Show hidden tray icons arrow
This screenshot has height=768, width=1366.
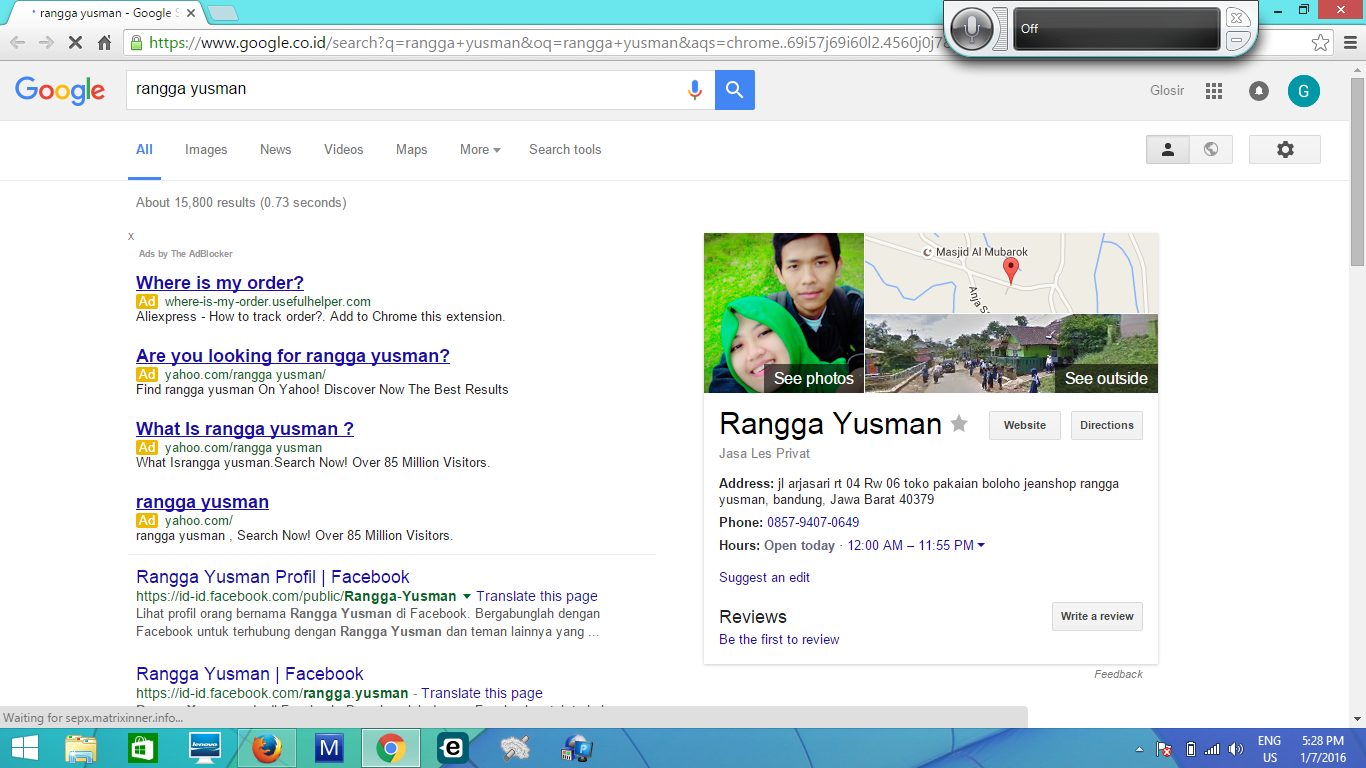1139,749
